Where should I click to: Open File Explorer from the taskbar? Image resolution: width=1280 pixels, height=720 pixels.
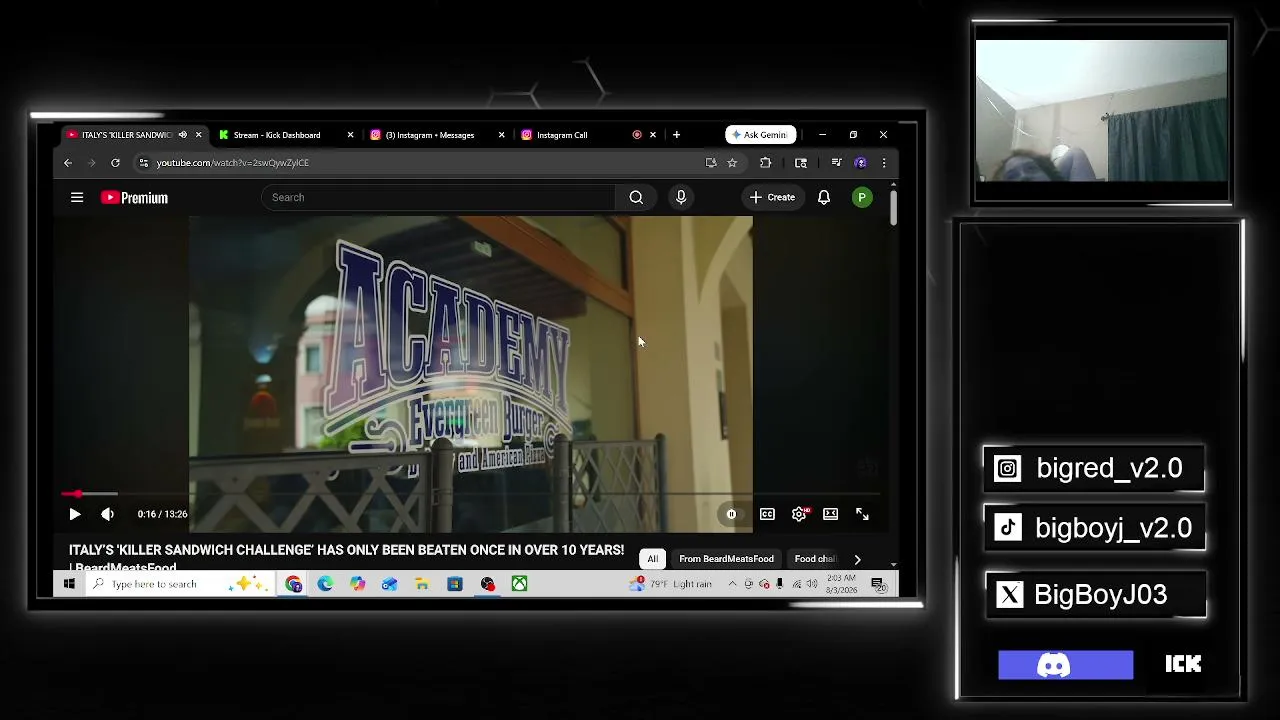coord(422,584)
